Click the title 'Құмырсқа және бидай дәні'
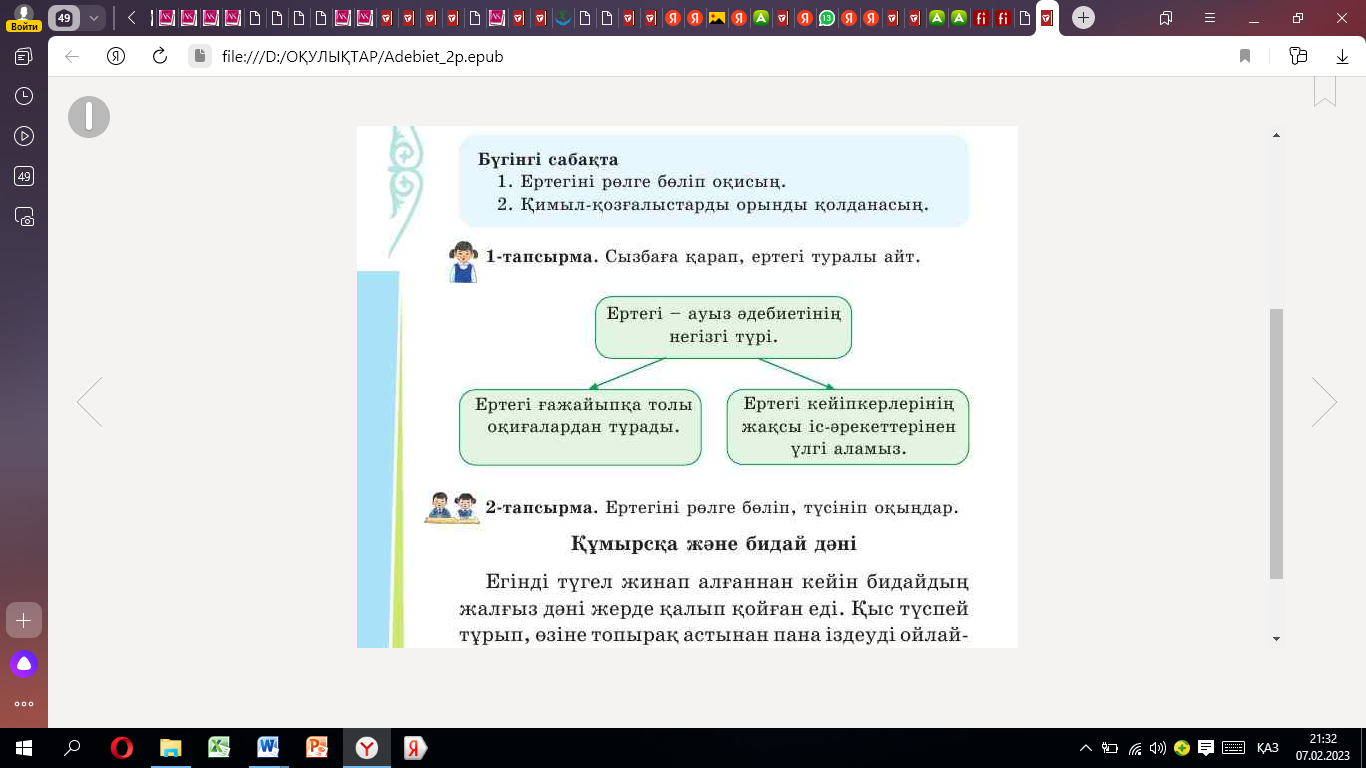 (713, 544)
